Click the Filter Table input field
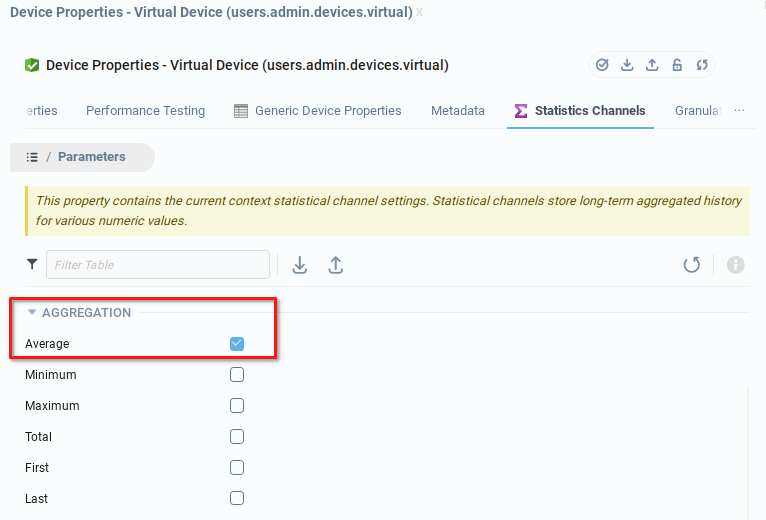The image size is (766, 520). point(158,265)
